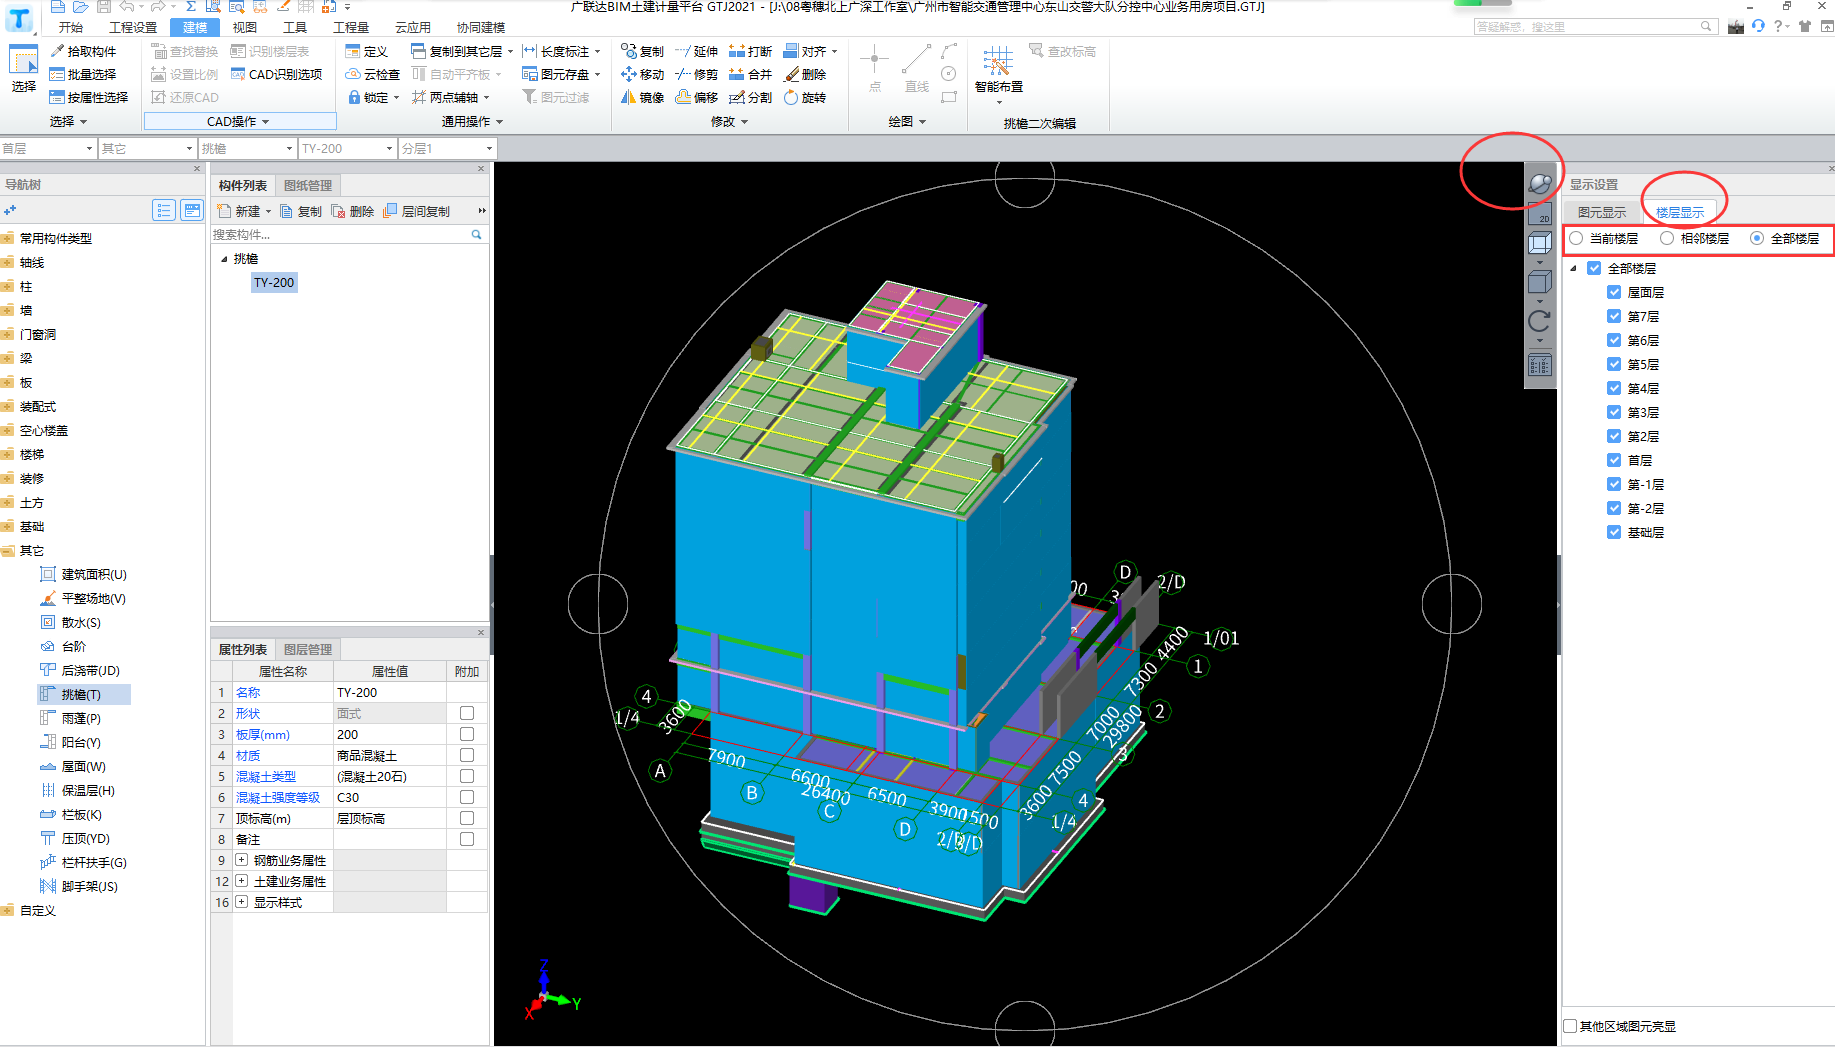Viewport: 1835px width, 1047px height.
Task: Click the orbit view globe icon
Action: (x=1540, y=184)
